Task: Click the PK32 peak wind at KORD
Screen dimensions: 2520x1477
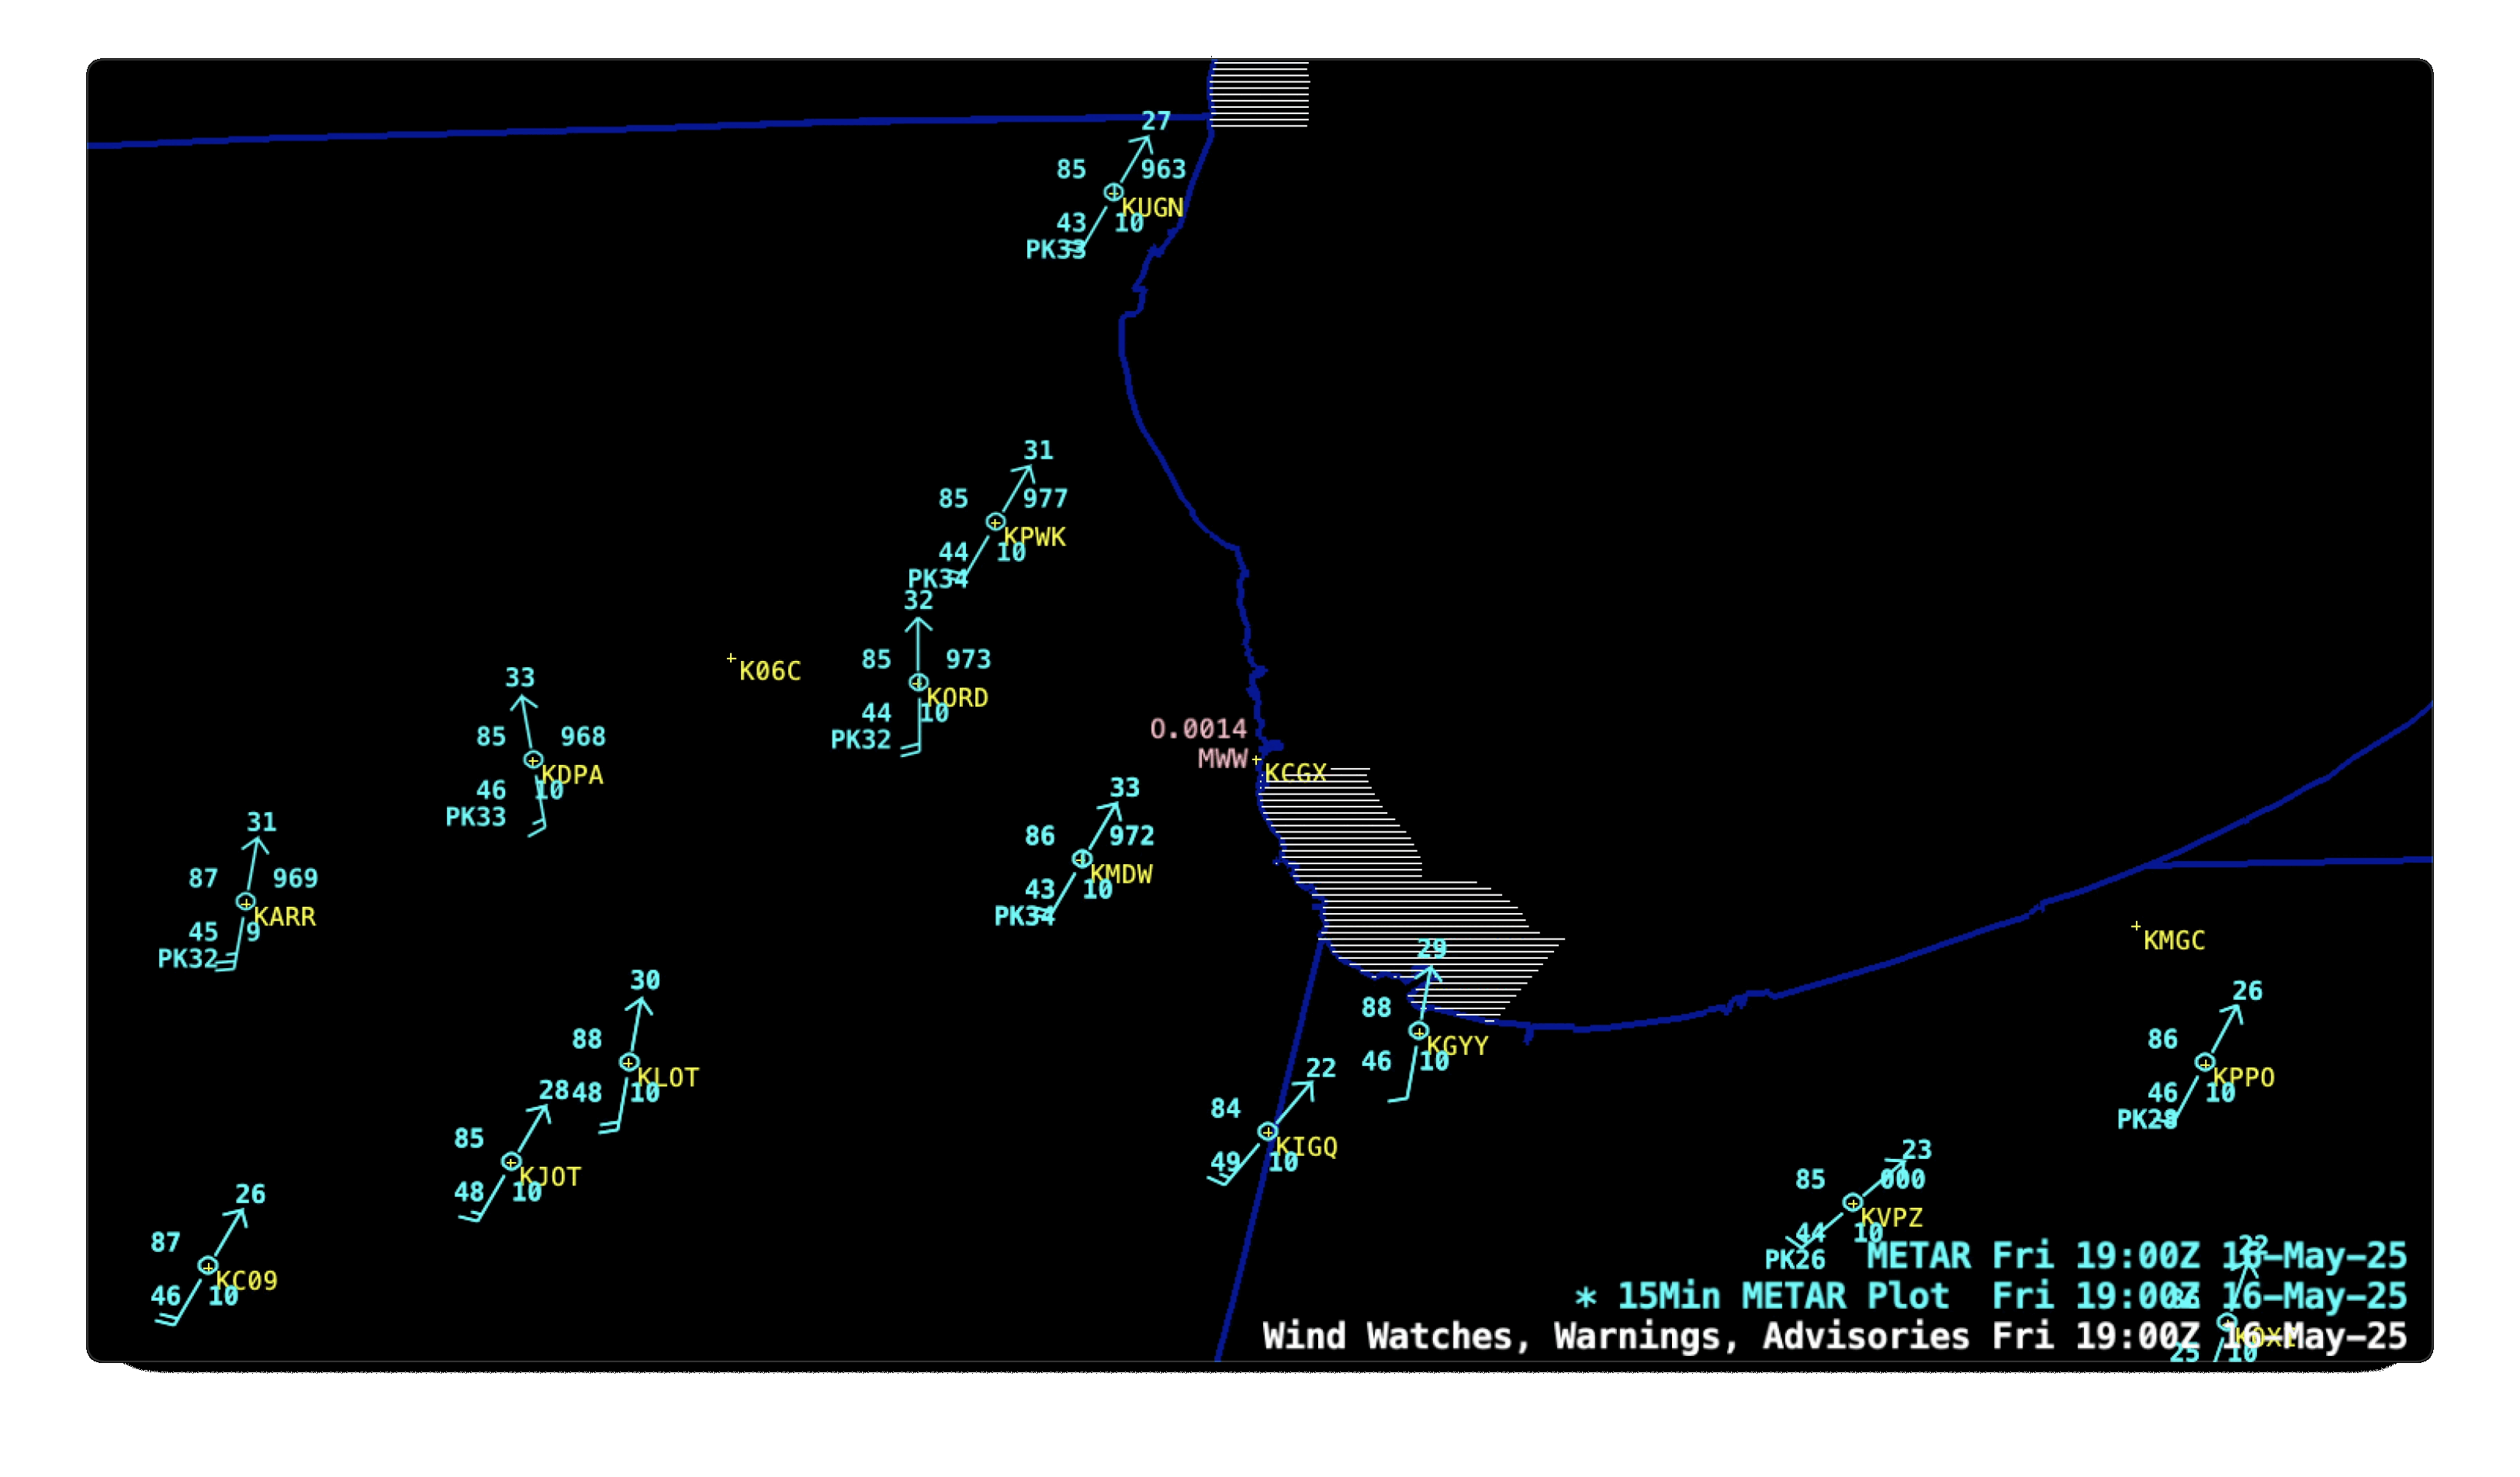Action: pos(860,740)
